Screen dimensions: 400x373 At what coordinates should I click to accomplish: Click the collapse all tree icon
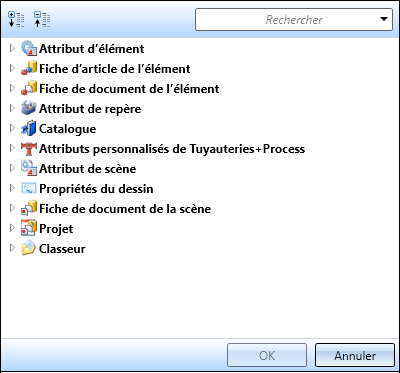(42, 20)
